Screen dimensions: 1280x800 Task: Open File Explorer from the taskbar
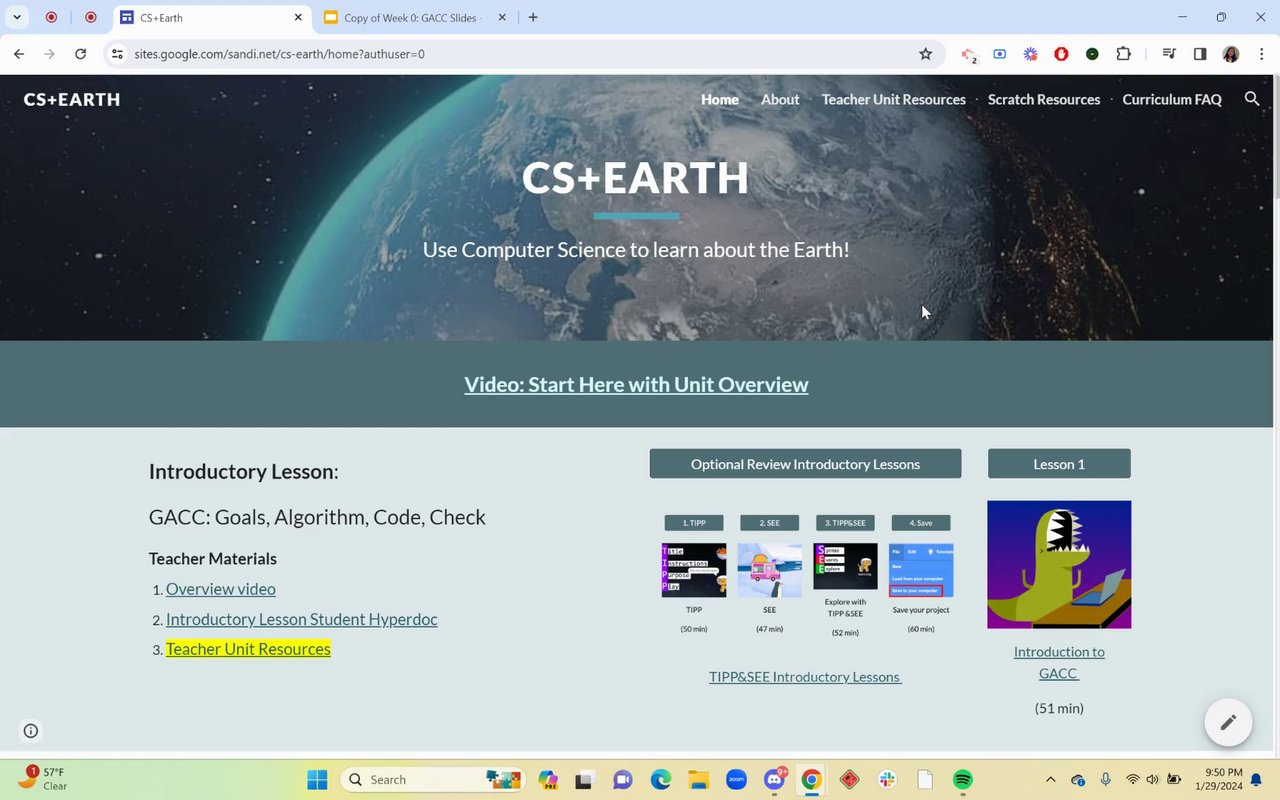[x=698, y=779]
